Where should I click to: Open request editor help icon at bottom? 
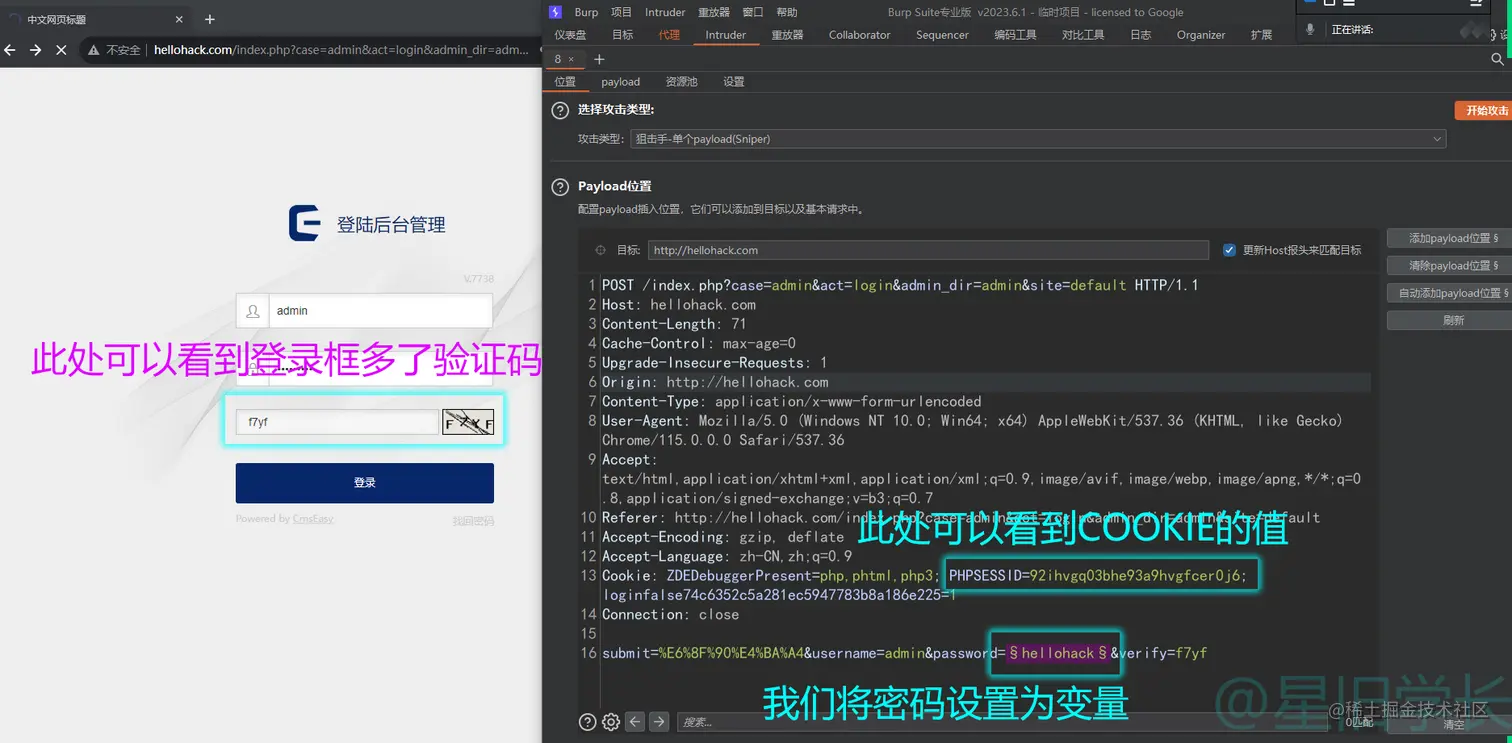point(588,721)
